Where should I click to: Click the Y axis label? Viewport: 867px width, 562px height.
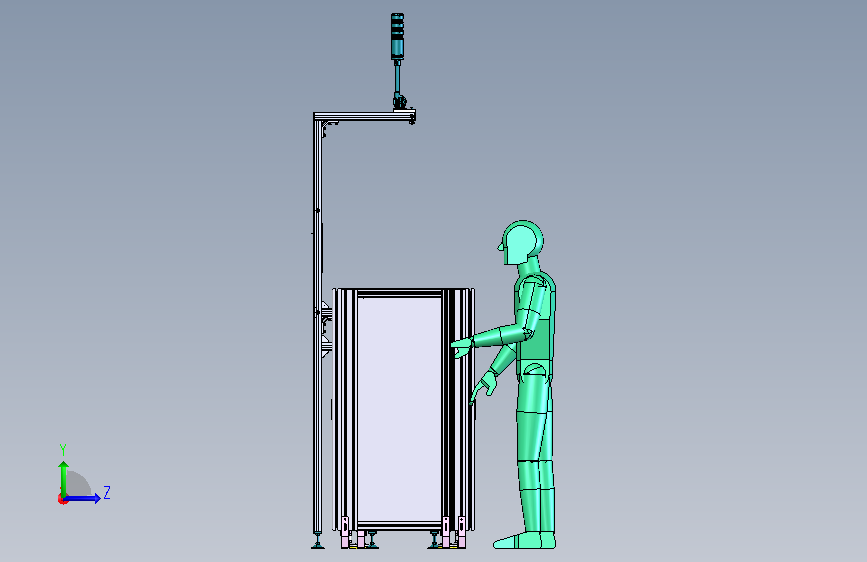(62, 450)
